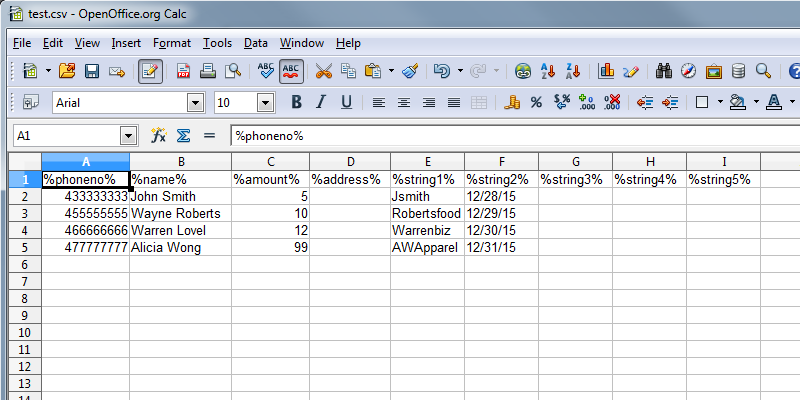Click the Font Name field showing Arial
This screenshot has width=800, height=400.
coord(119,103)
